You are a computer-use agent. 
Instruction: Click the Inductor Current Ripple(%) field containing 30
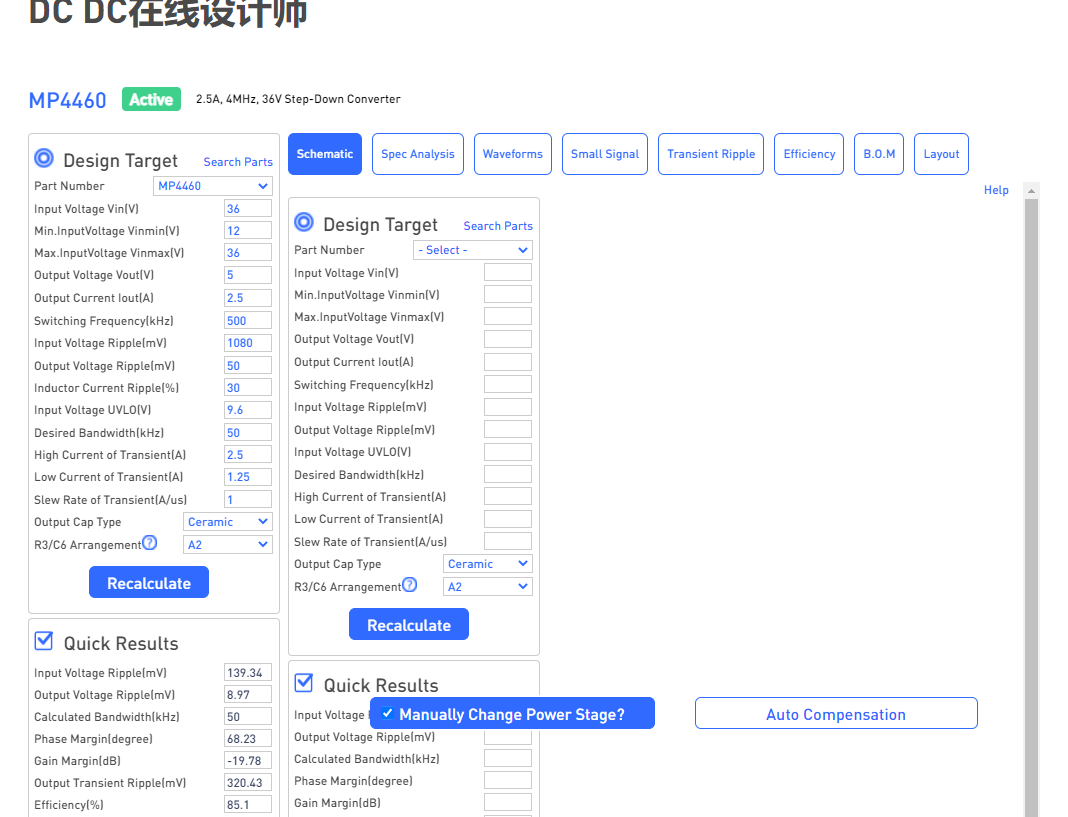coord(248,388)
